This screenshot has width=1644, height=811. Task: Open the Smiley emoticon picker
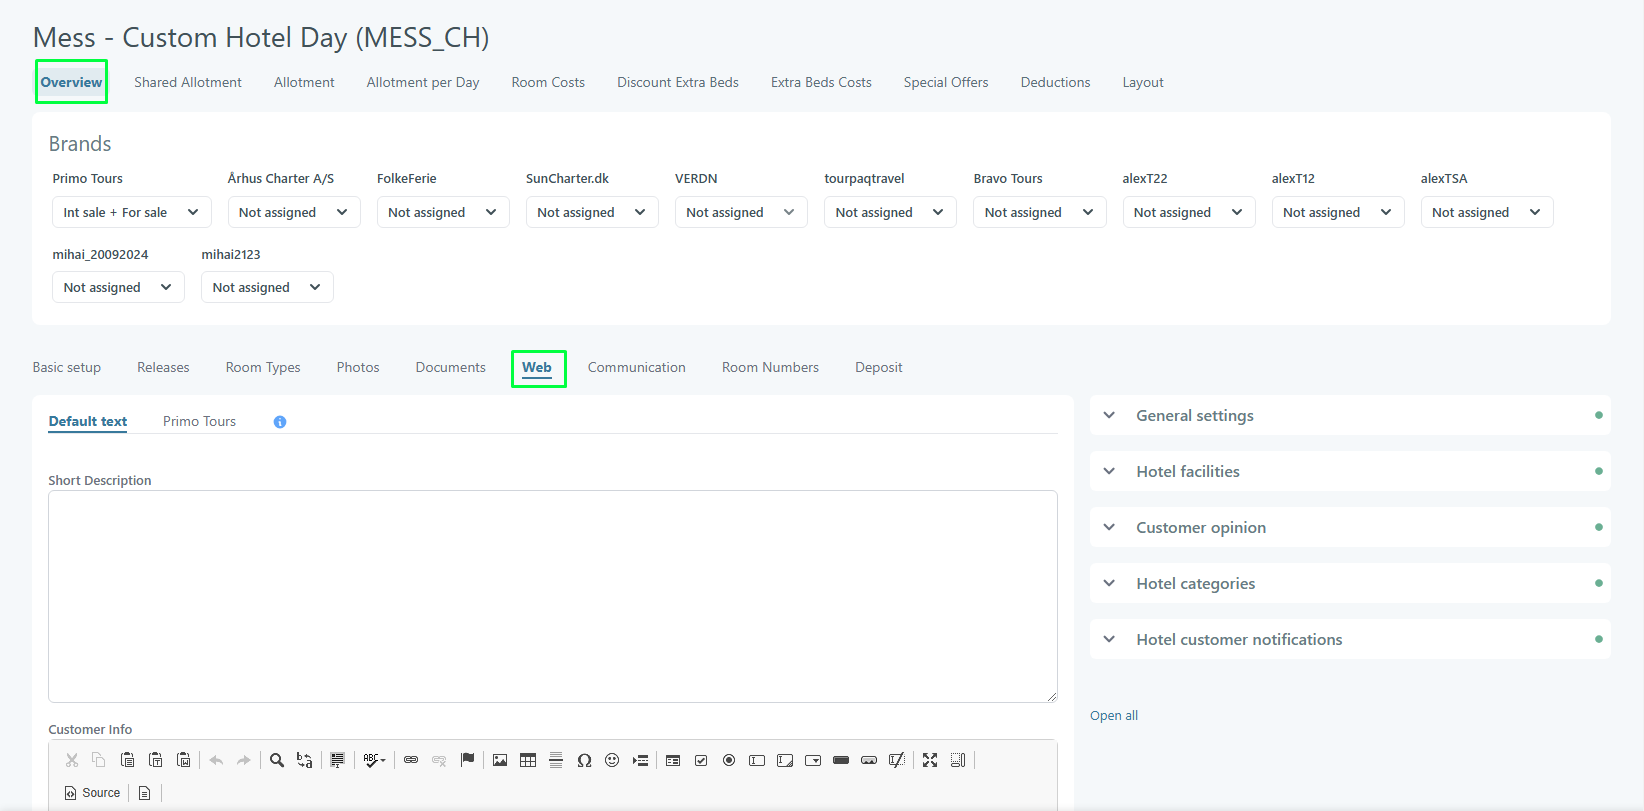(x=612, y=760)
